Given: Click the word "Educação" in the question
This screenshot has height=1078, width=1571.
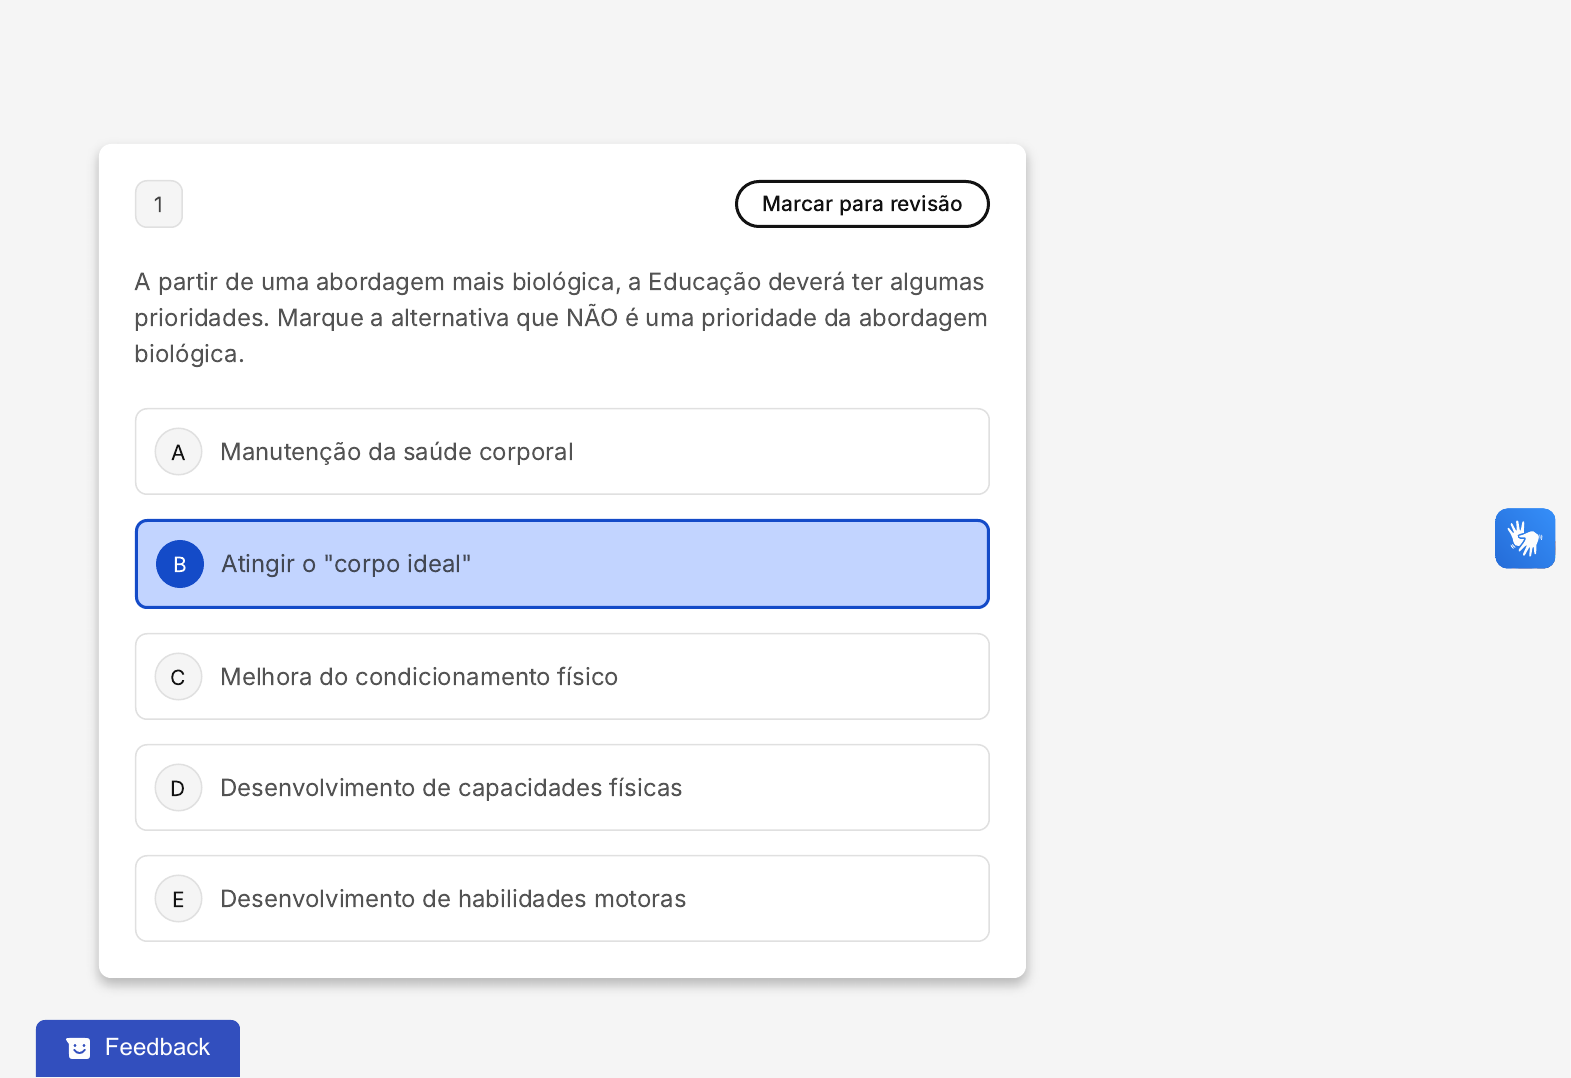Looking at the screenshot, I should point(704,282).
